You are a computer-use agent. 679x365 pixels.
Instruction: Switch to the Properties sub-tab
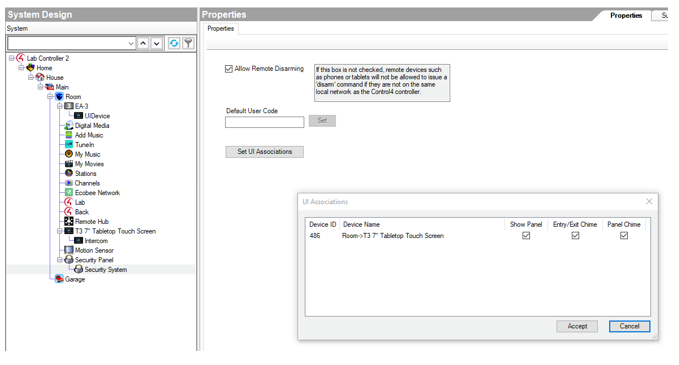(221, 29)
